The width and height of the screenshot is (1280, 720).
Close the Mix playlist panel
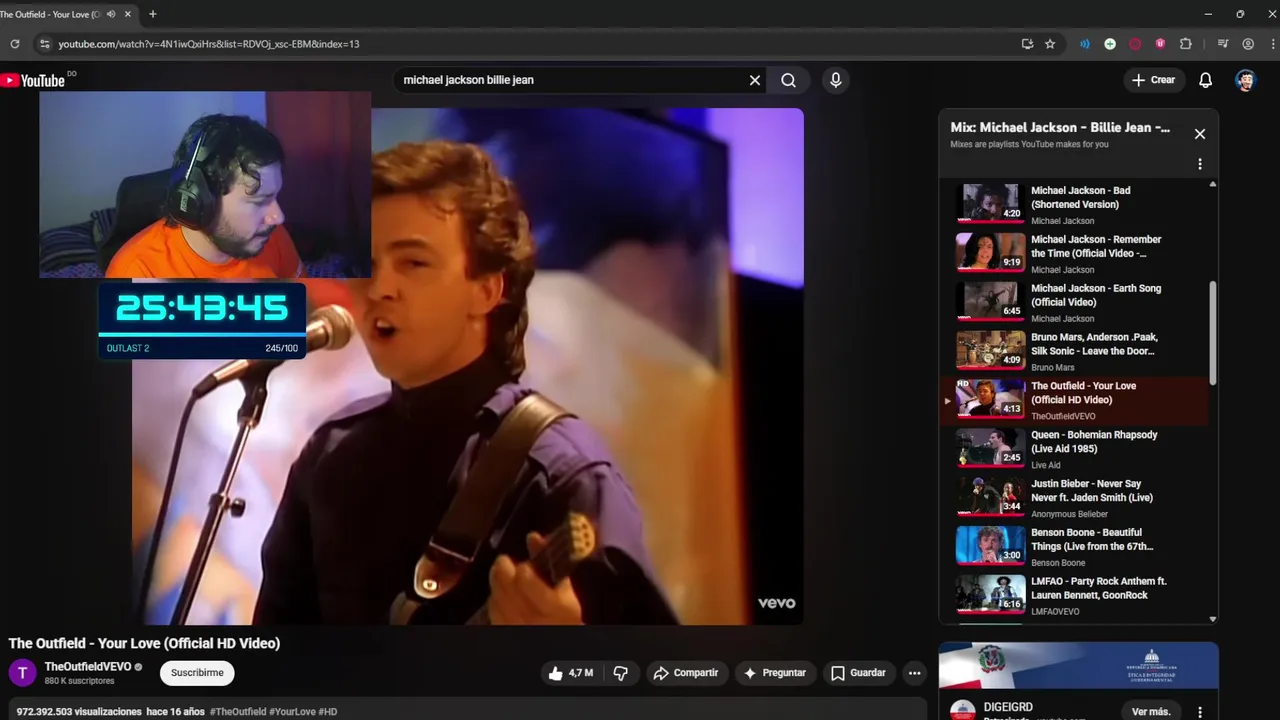pos(1200,134)
